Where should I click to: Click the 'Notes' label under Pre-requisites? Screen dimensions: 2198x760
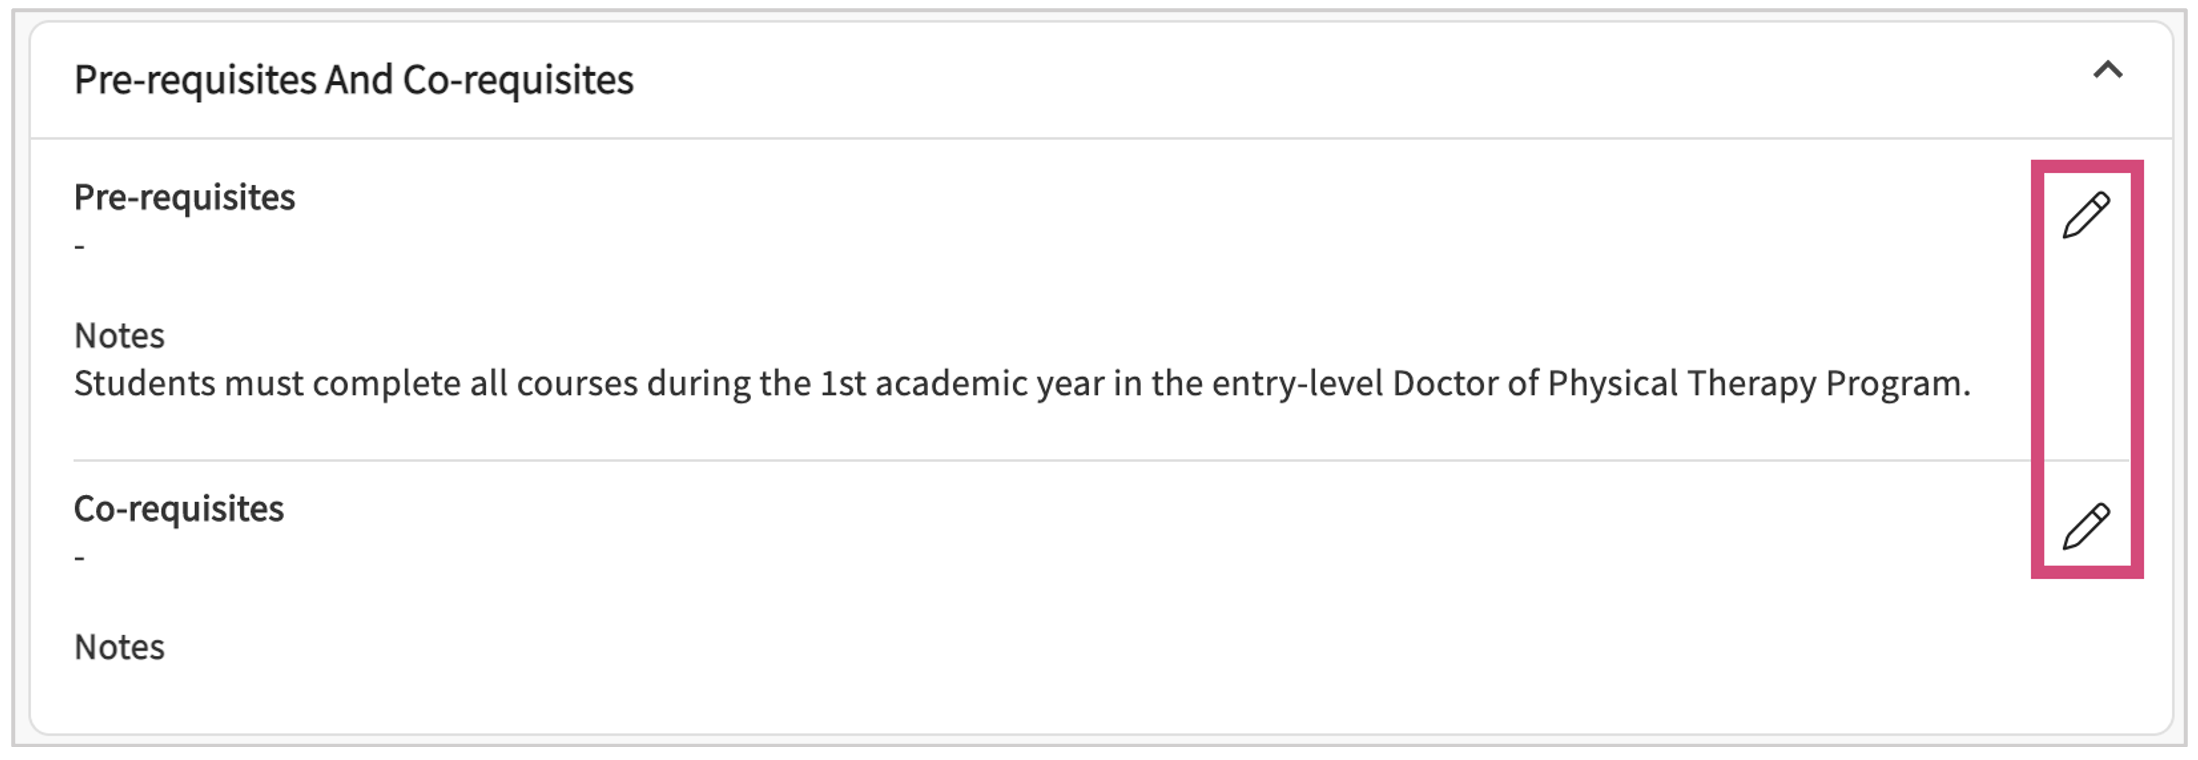[119, 336]
